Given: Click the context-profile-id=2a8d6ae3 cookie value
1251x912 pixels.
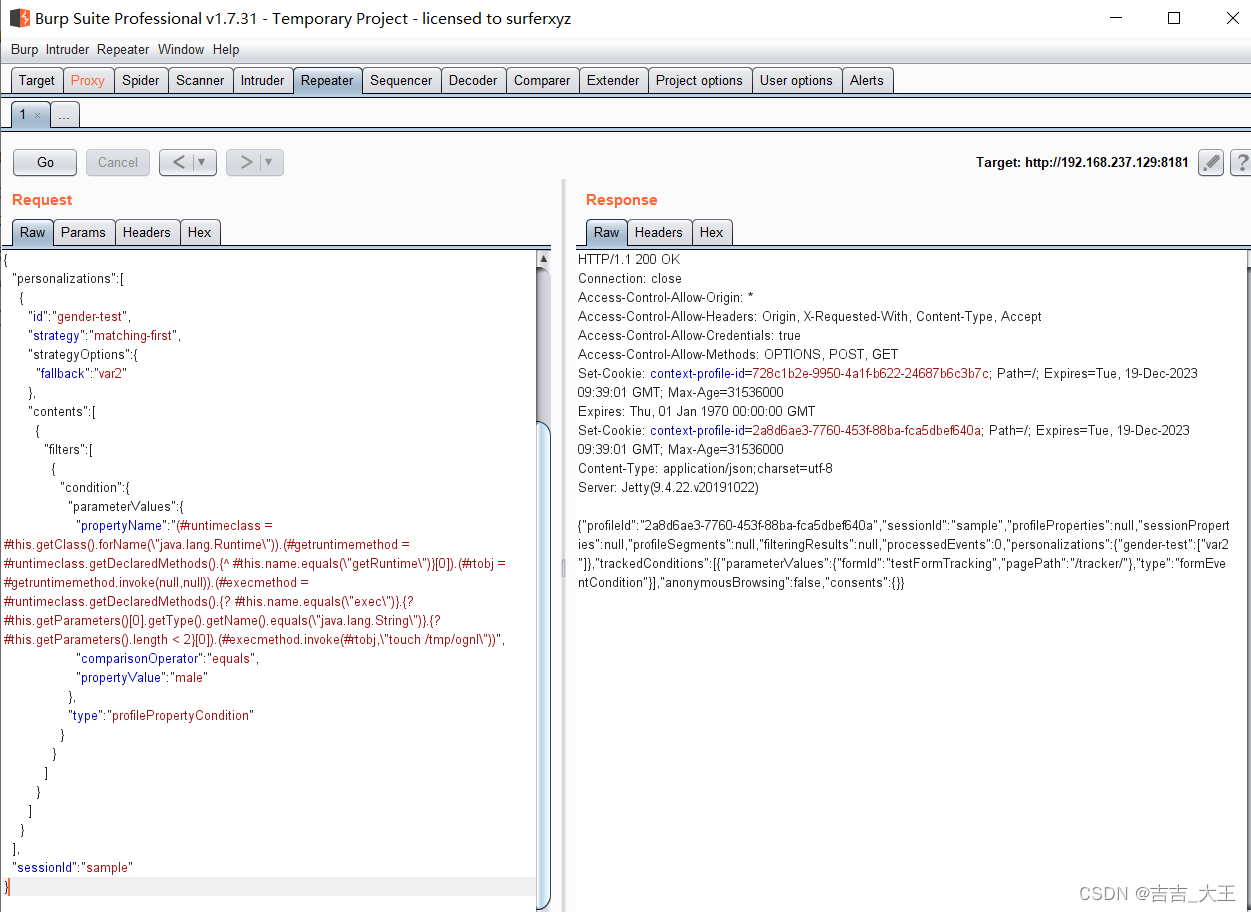Looking at the screenshot, I should click(816, 430).
